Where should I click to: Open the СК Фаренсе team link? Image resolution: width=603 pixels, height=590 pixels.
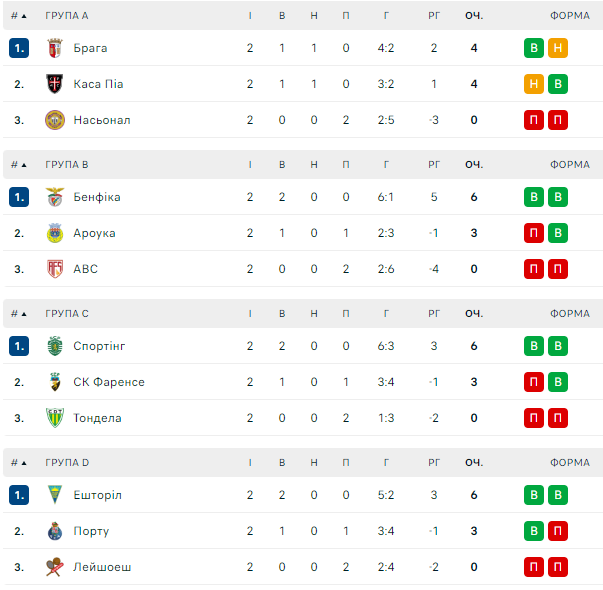[x=108, y=382]
